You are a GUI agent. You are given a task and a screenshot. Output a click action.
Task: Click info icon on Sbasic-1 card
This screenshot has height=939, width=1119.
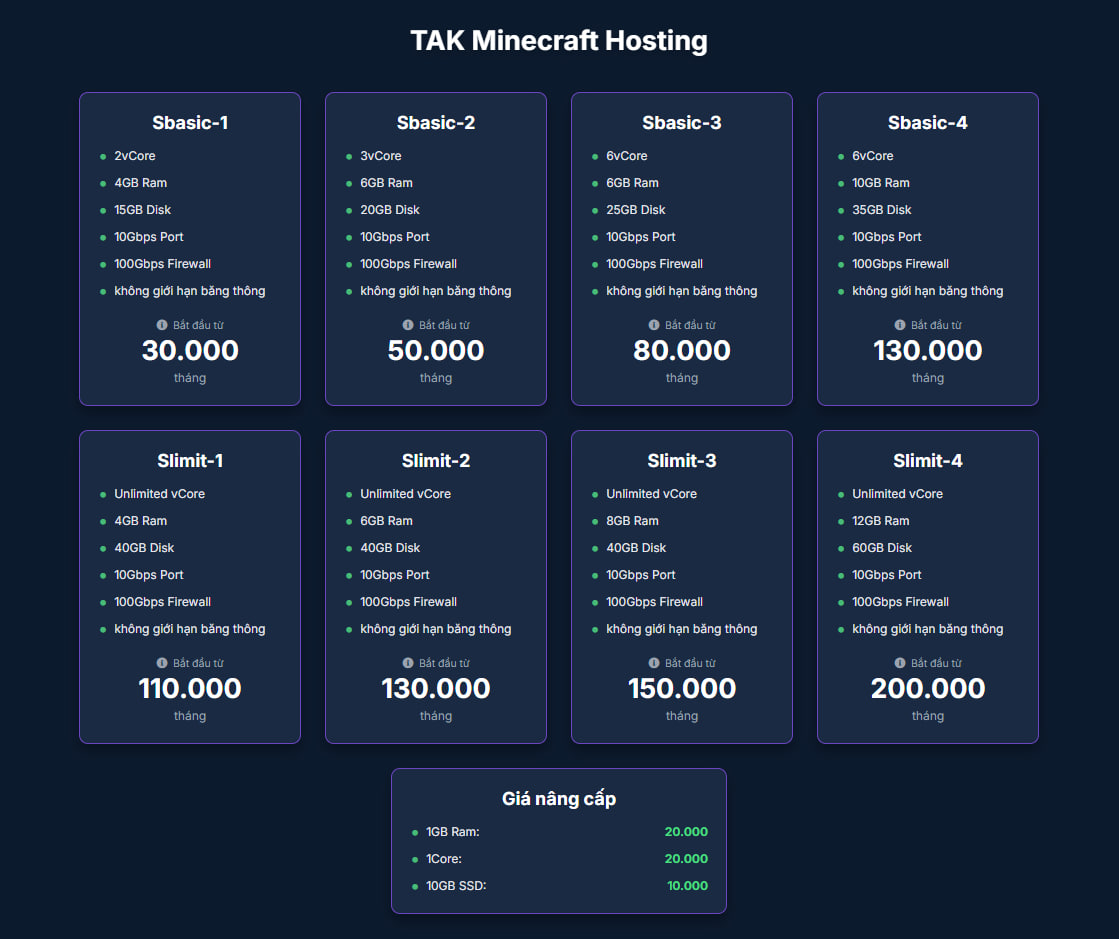(162, 325)
